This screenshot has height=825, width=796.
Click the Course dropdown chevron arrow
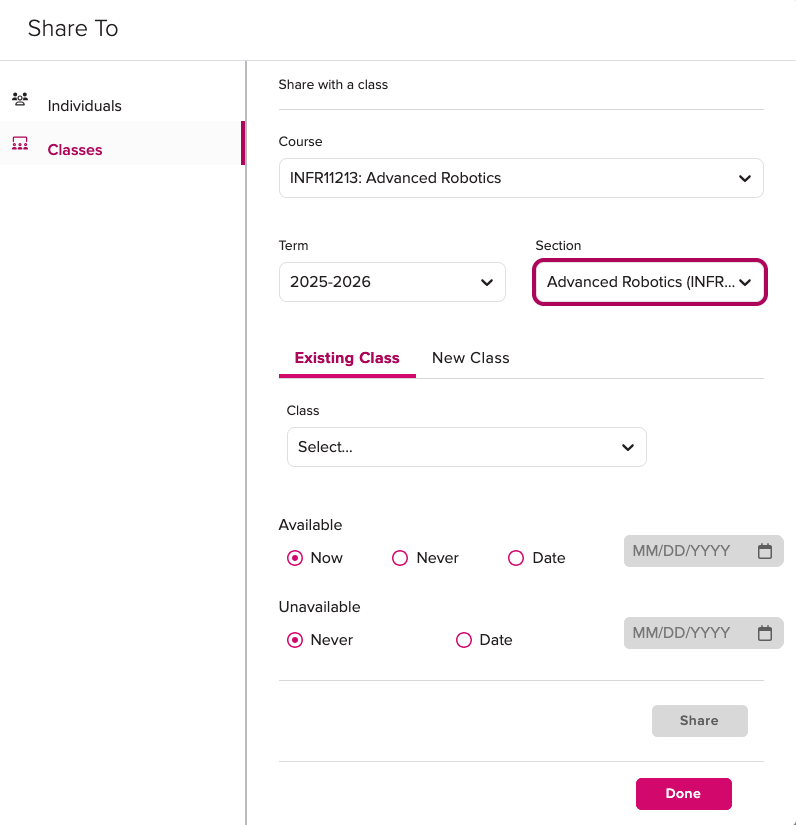tap(744, 179)
